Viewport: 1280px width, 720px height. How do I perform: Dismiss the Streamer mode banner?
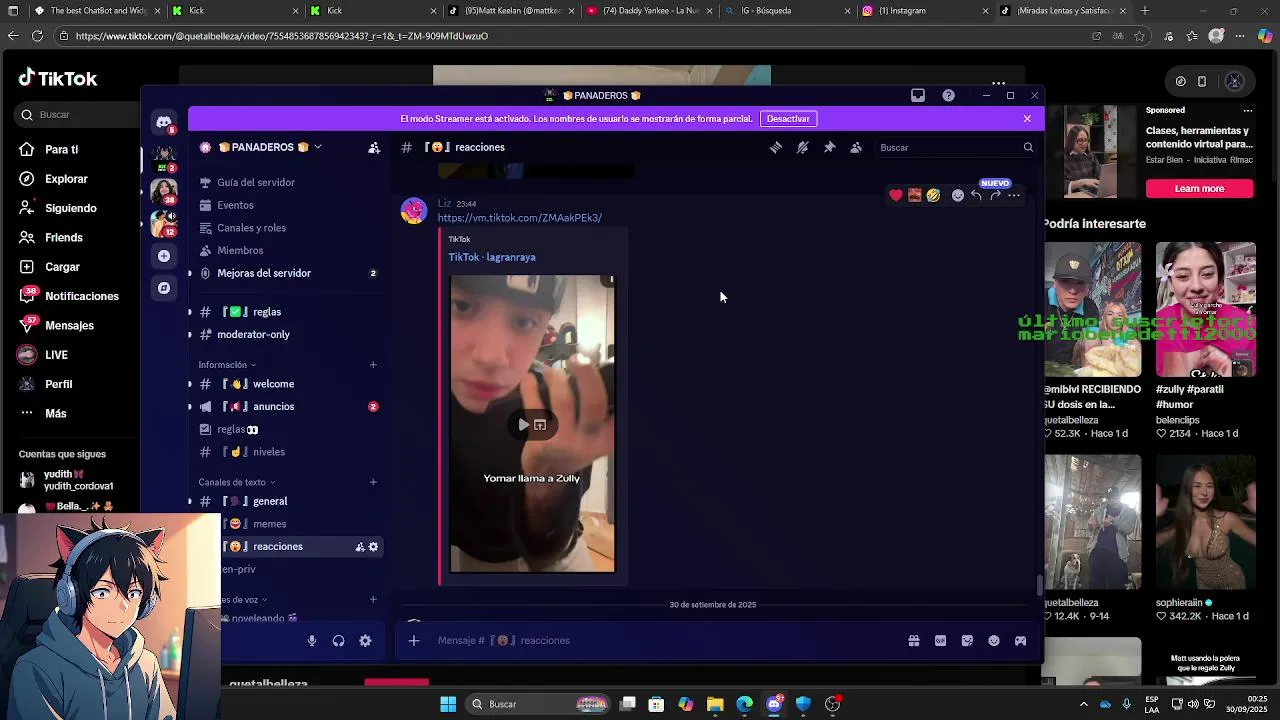[x=1027, y=119]
